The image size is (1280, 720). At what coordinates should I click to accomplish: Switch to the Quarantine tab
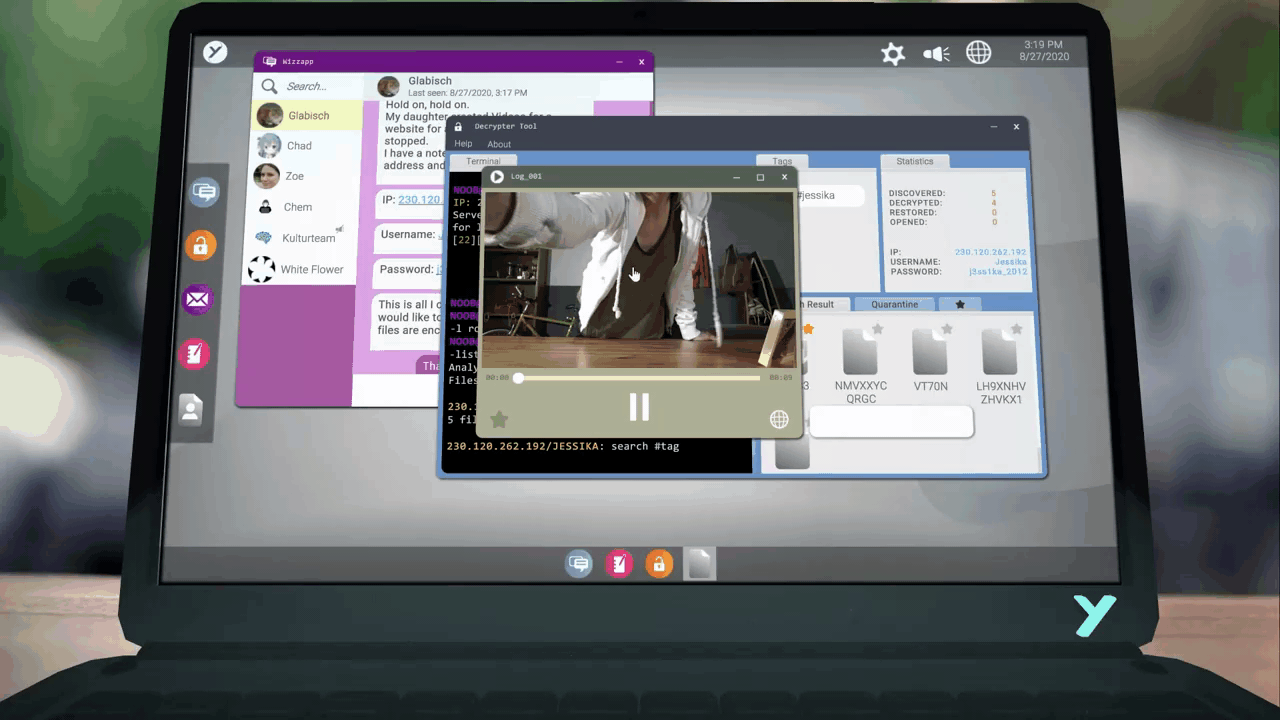(894, 304)
